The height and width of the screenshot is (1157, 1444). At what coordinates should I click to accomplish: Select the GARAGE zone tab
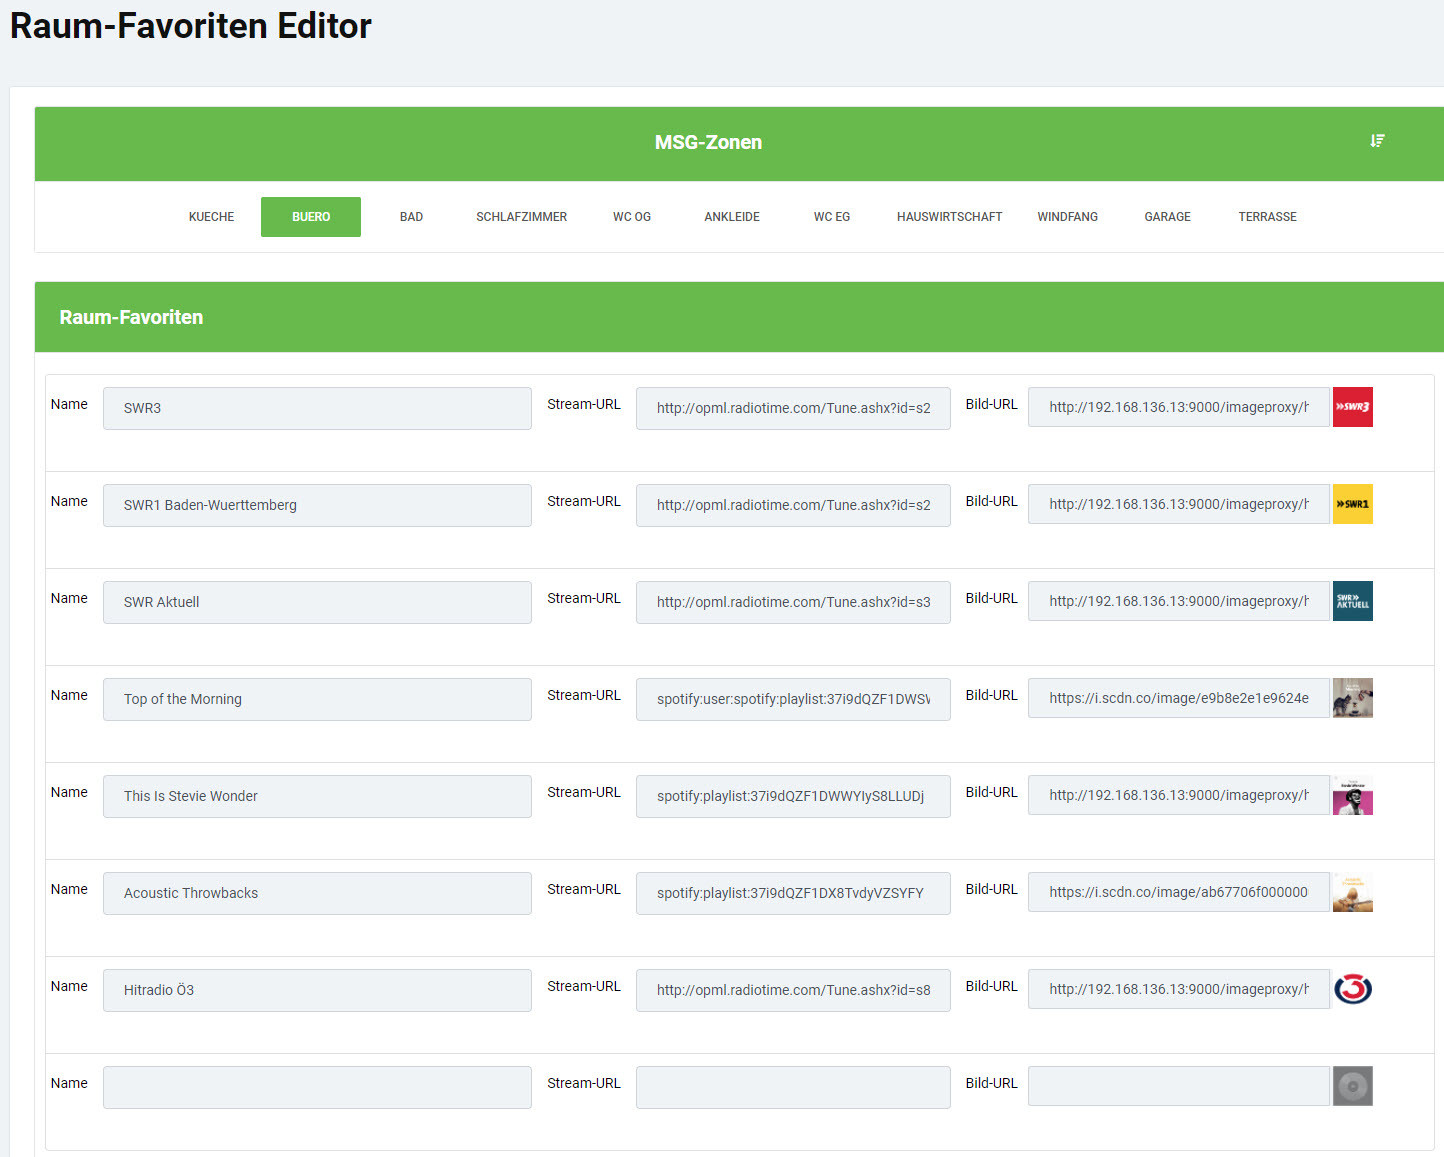pyautogui.click(x=1168, y=217)
